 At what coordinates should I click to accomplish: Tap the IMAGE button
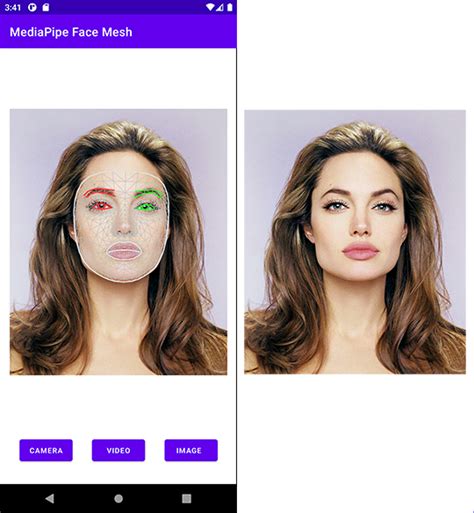click(191, 450)
